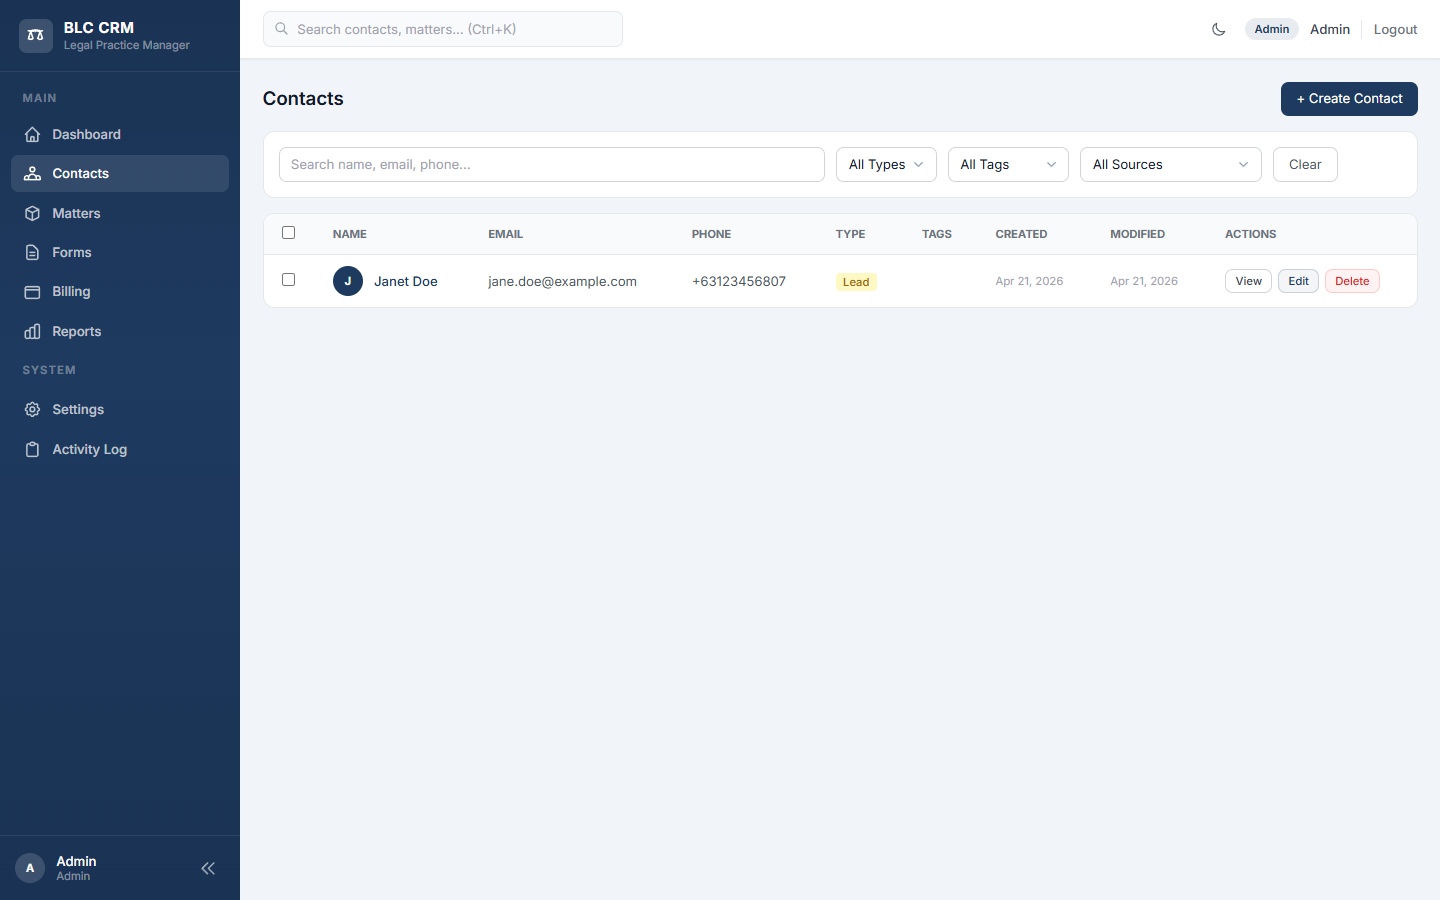Click the Create Contact button
The width and height of the screenshot is (1440, 900).
coord(1349,99)
